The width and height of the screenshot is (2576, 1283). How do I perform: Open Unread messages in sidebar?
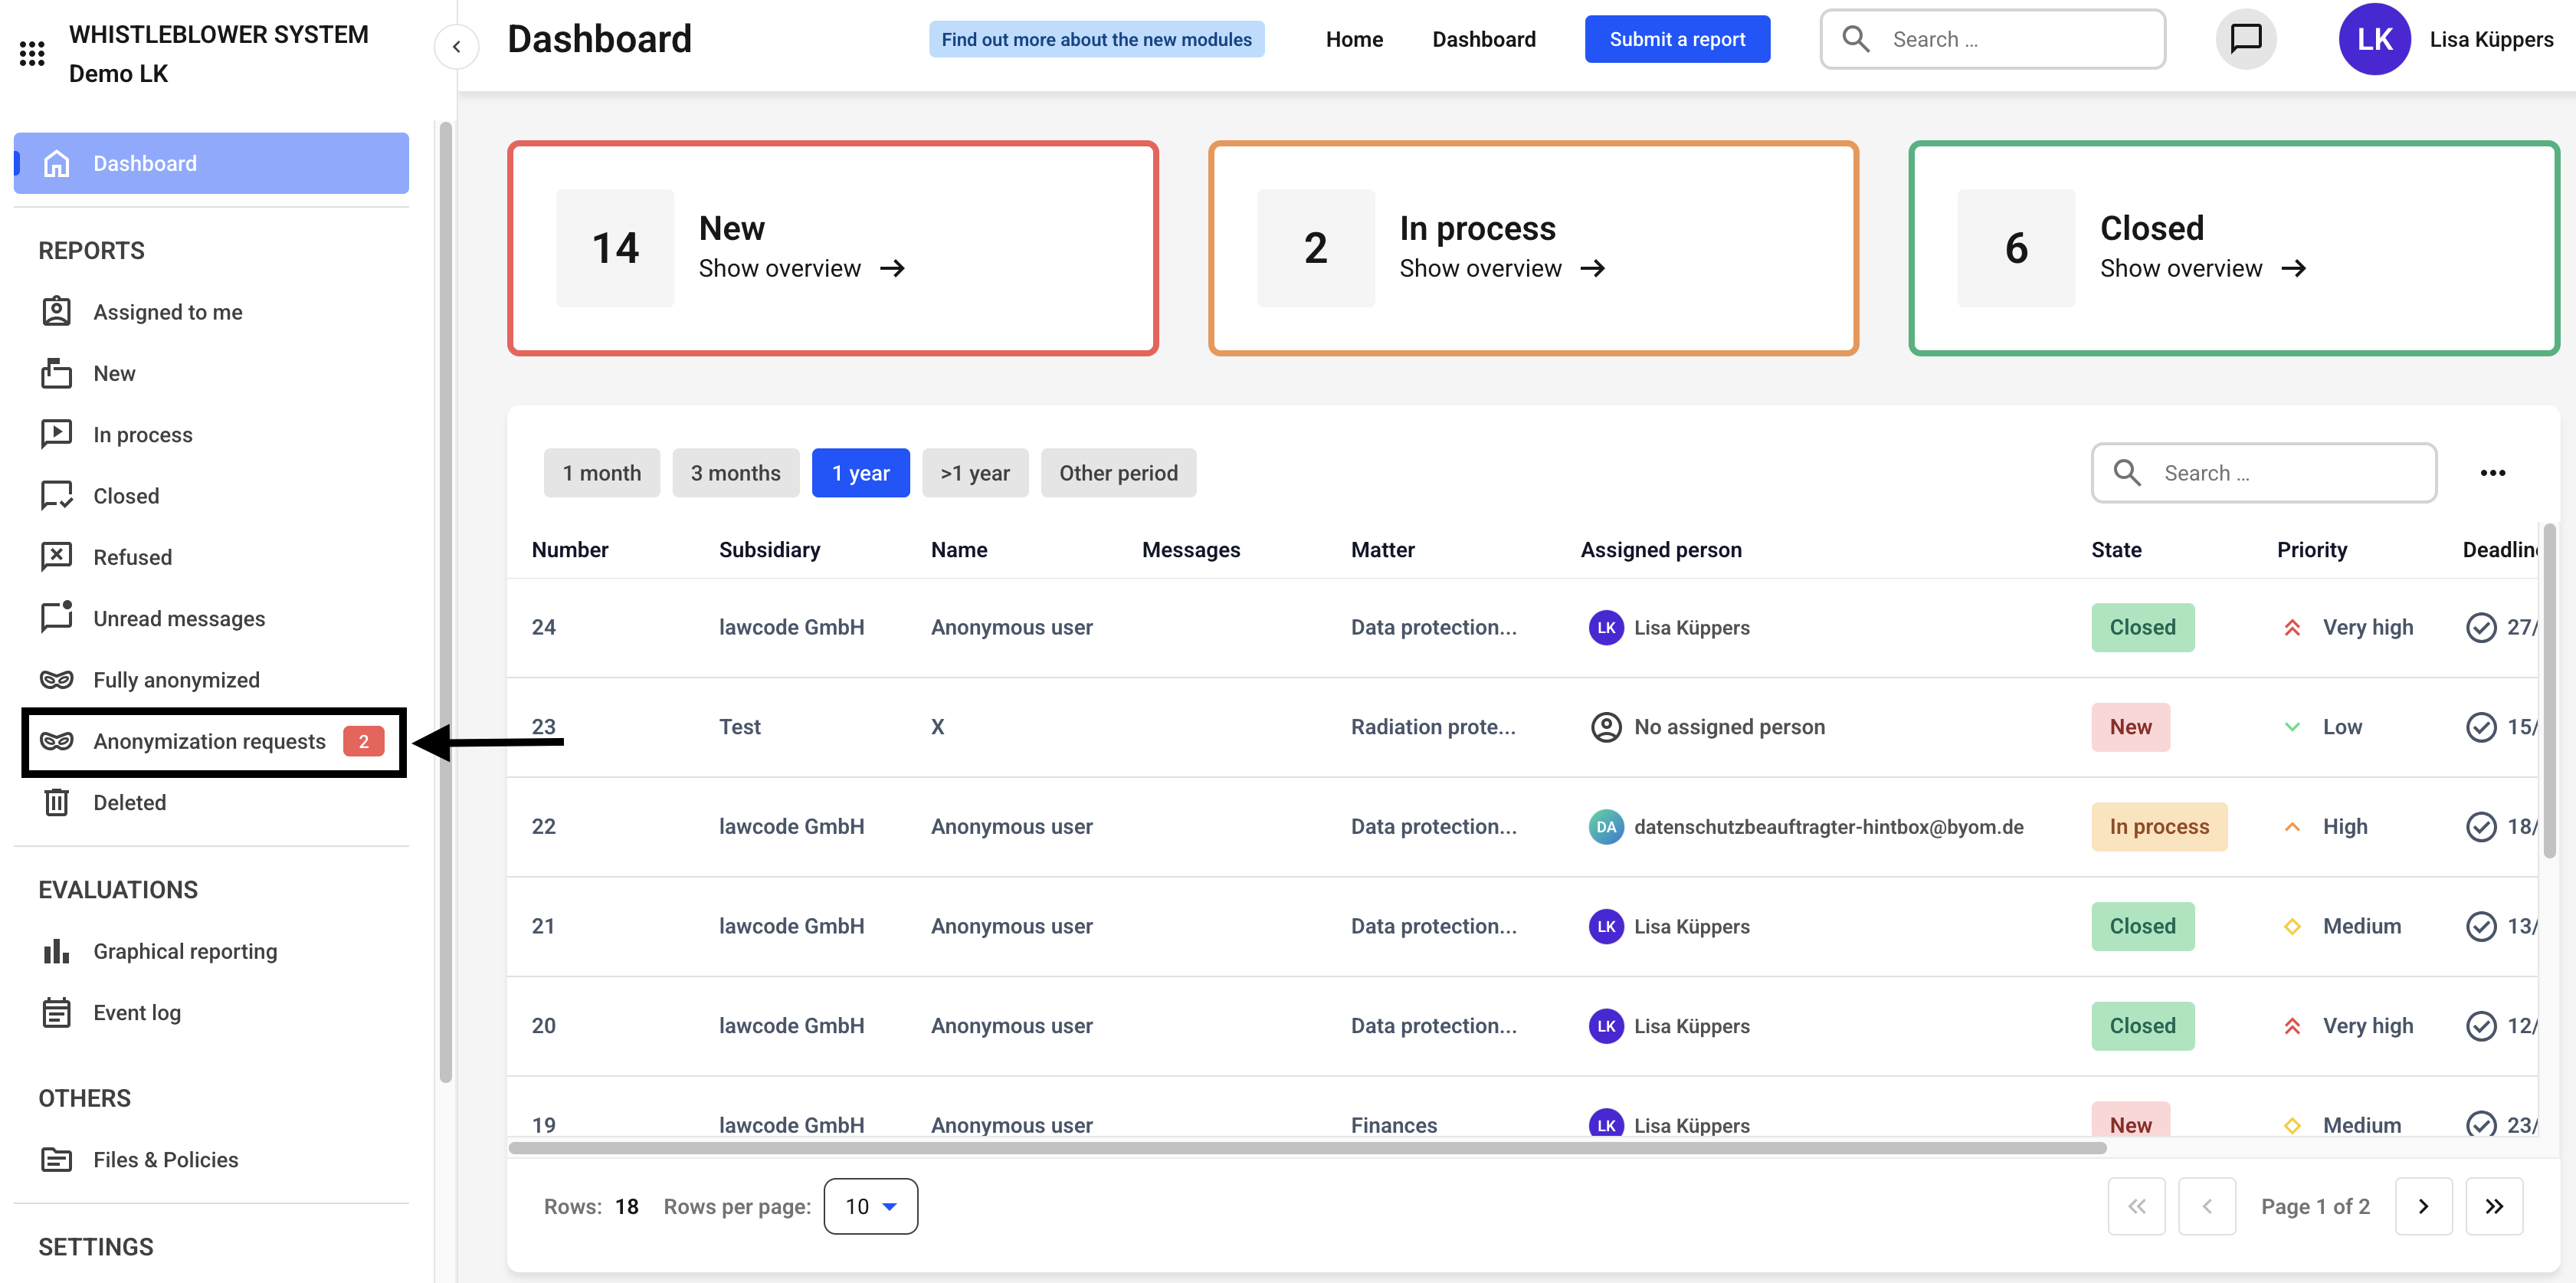click(x=178, y=618)
